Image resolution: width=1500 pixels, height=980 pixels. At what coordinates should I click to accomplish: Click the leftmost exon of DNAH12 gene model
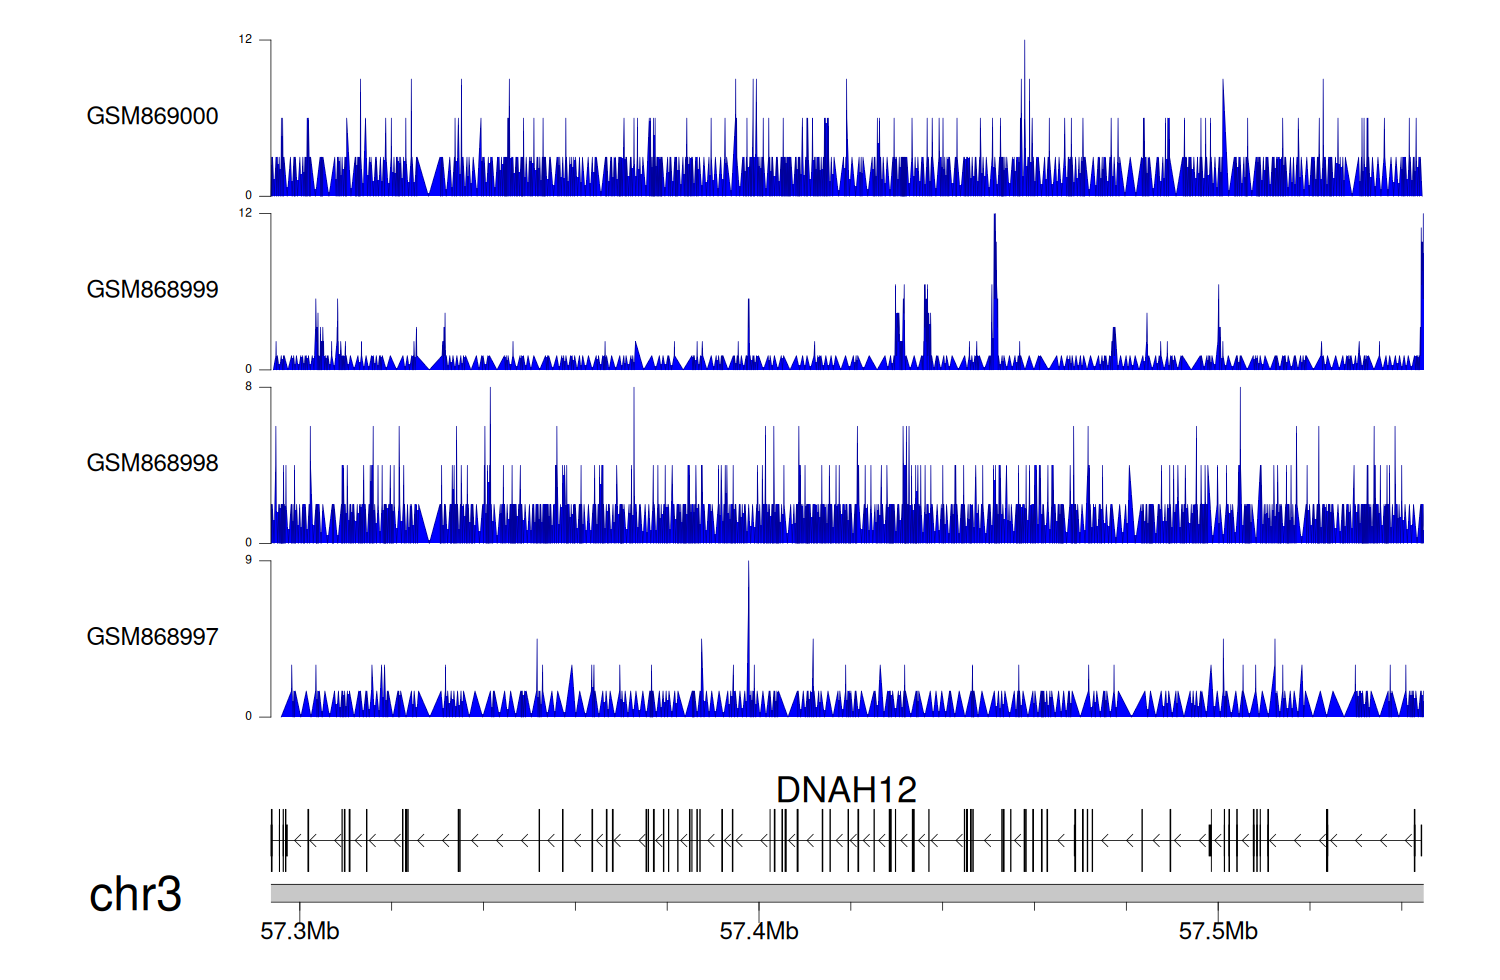click(272, 841)
